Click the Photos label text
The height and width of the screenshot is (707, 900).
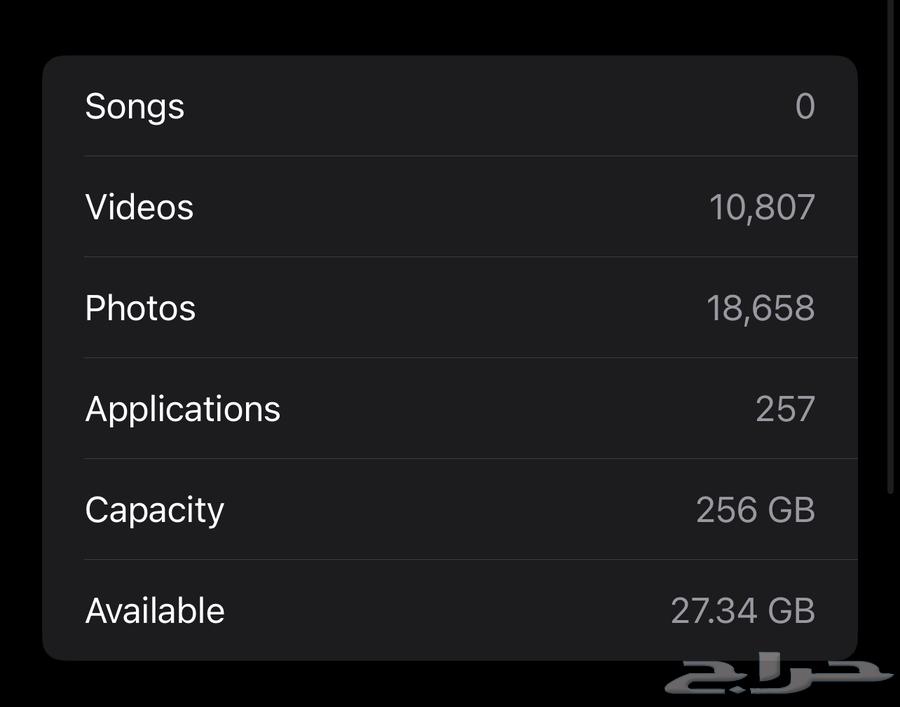(x=140, y=308)
